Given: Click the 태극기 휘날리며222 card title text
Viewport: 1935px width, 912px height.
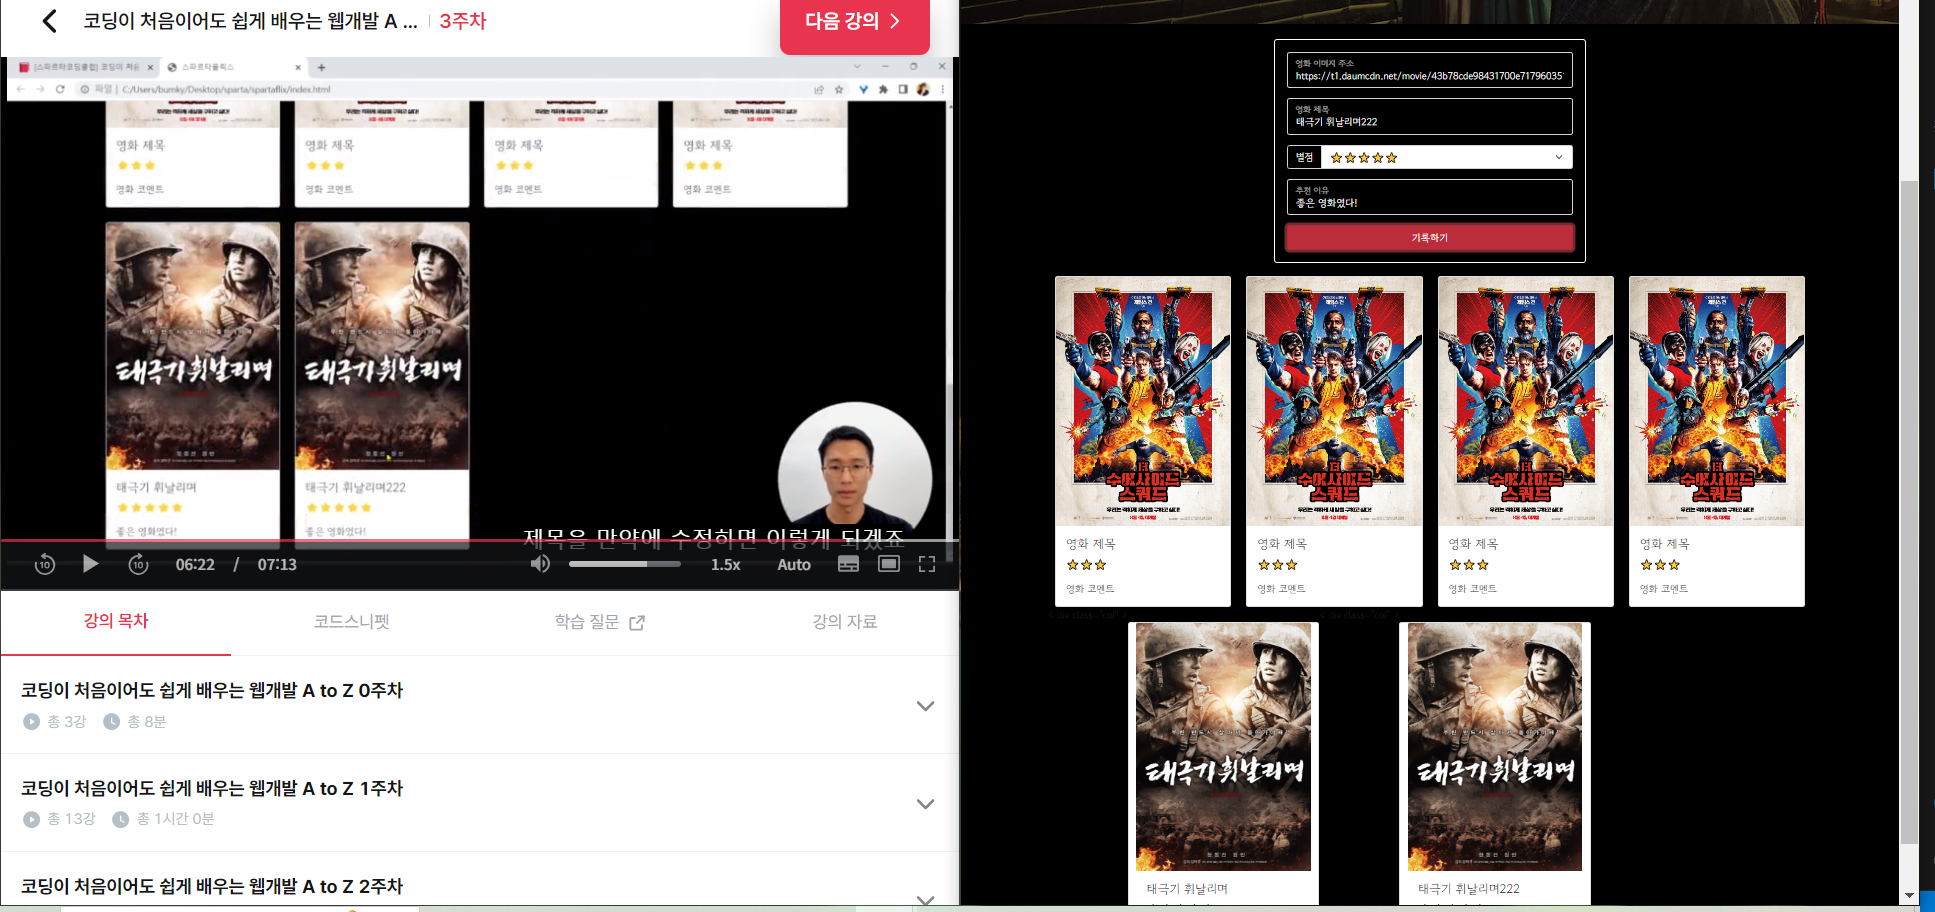Looking at the screenshot, I should pos(1468,889).
